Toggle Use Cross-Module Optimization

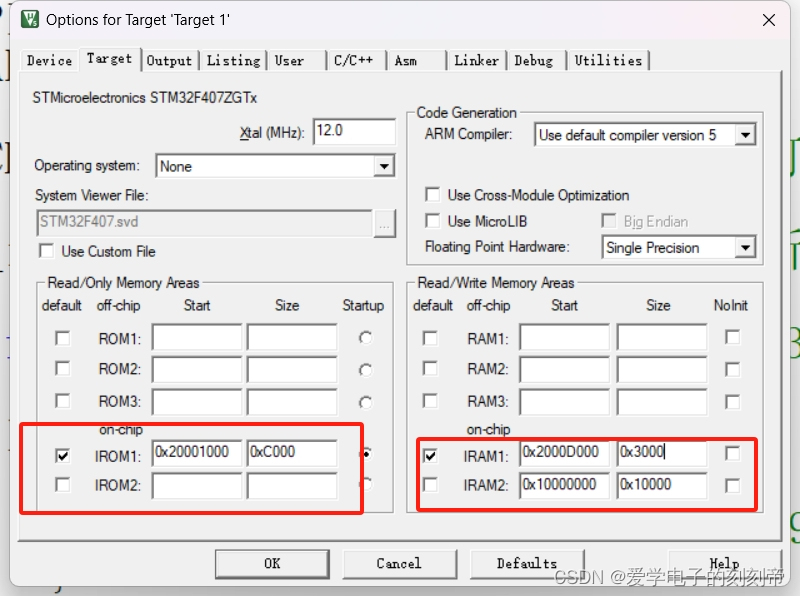point(433,194)
